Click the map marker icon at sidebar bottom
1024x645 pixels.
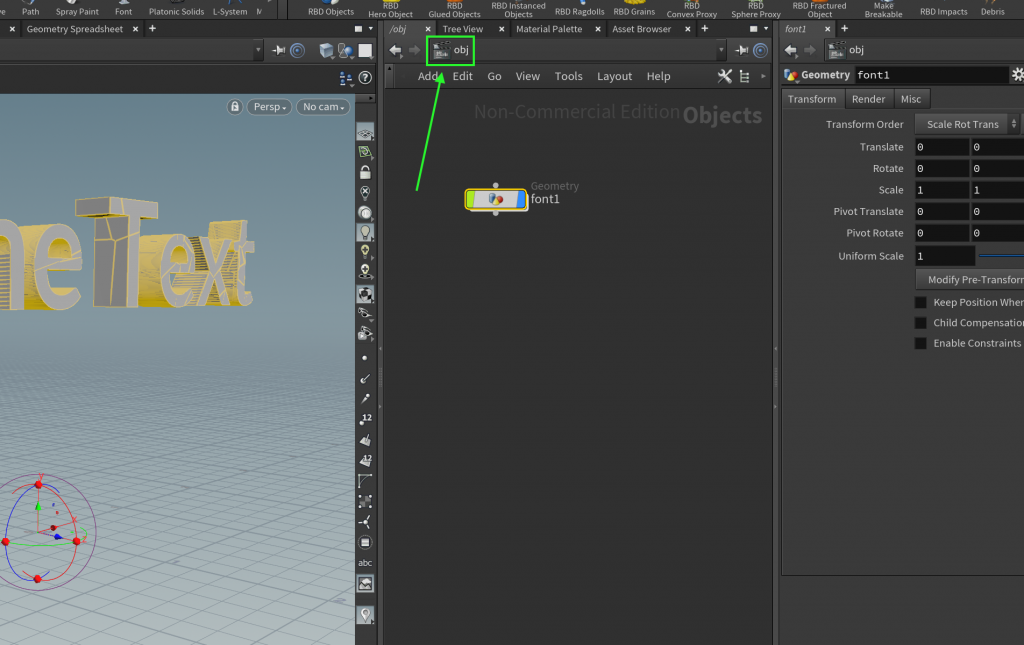(x=365, y=614)
